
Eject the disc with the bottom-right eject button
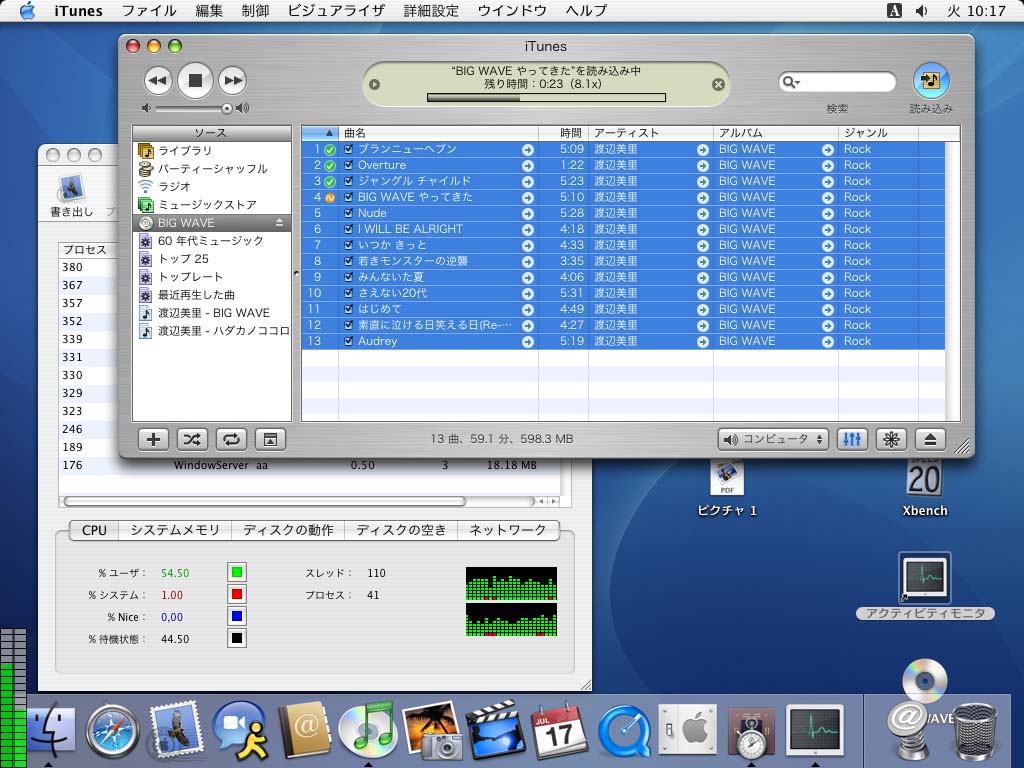point(931,440)
